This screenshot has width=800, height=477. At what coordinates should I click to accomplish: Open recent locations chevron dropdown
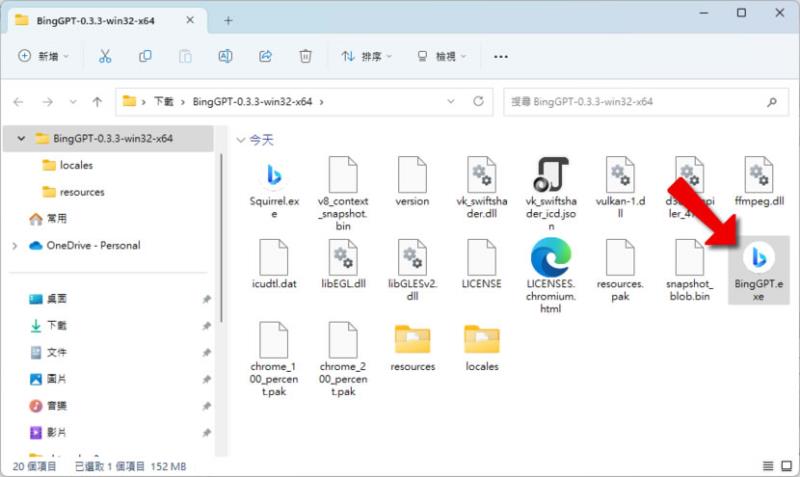73,102
